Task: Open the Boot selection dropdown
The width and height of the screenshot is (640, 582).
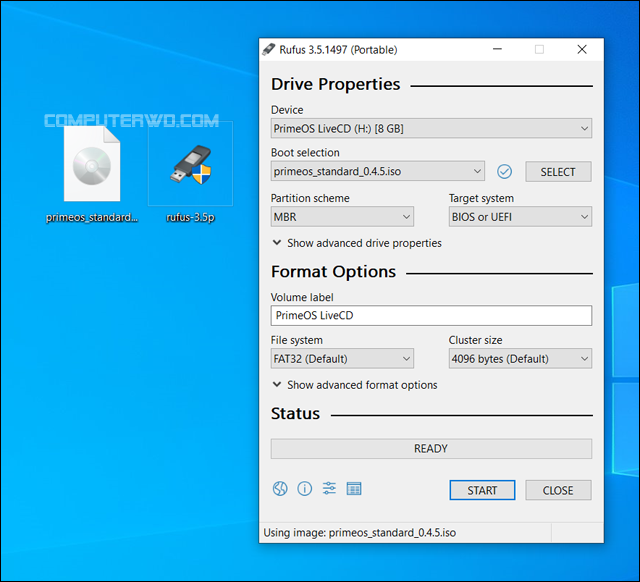Action: click(x=378, y=171)
